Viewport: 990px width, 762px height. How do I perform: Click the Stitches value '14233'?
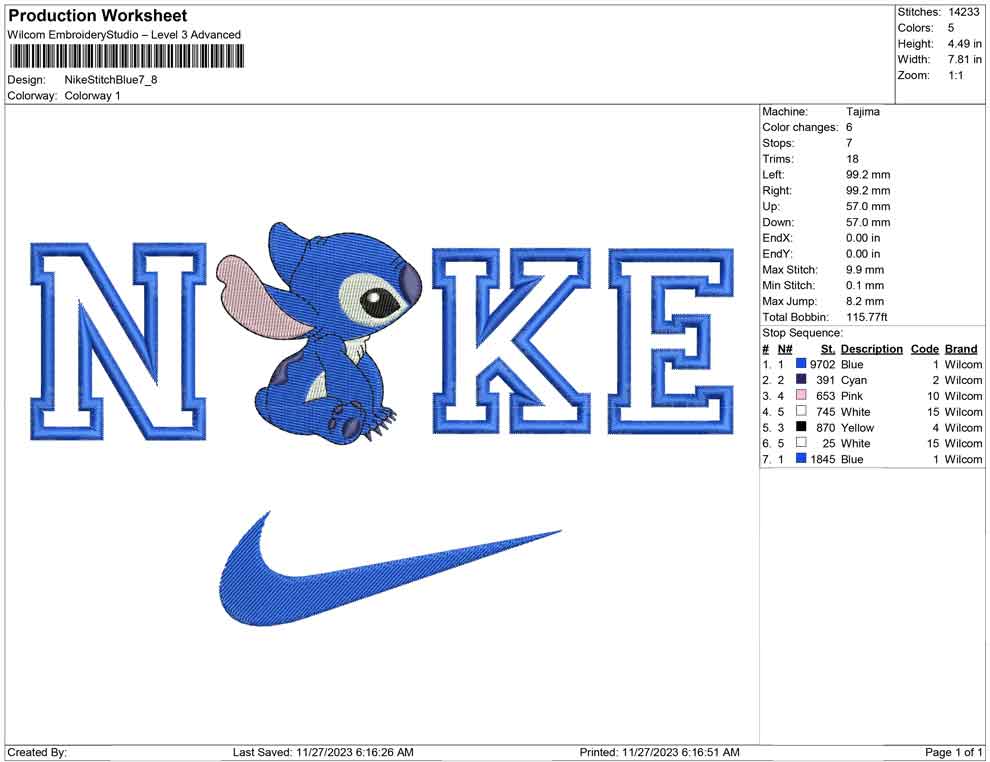[963, 12]
